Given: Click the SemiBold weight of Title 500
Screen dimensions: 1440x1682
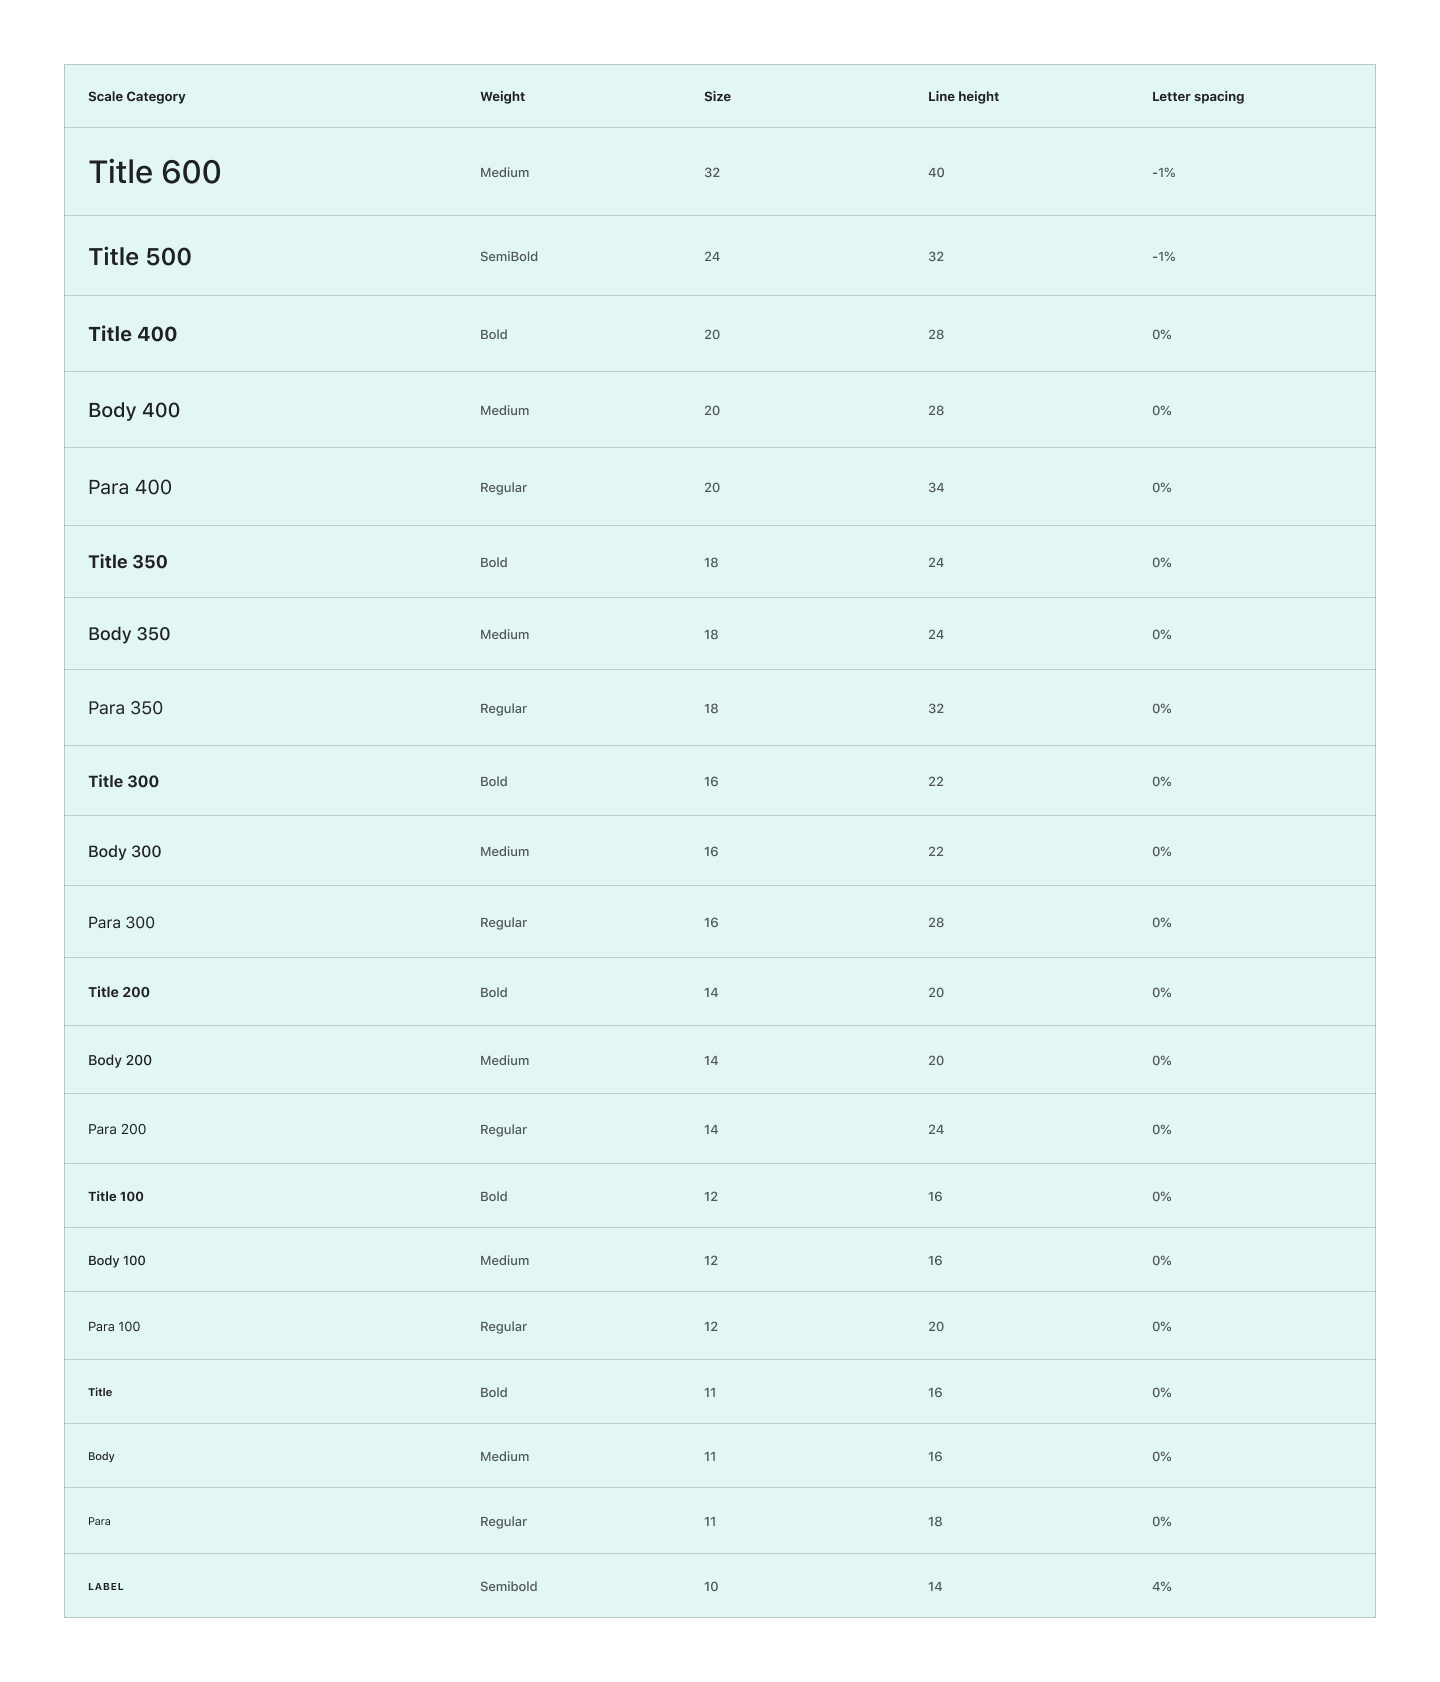Looking at the screenshot, I should pyautogui.click(x=509, y=257).
